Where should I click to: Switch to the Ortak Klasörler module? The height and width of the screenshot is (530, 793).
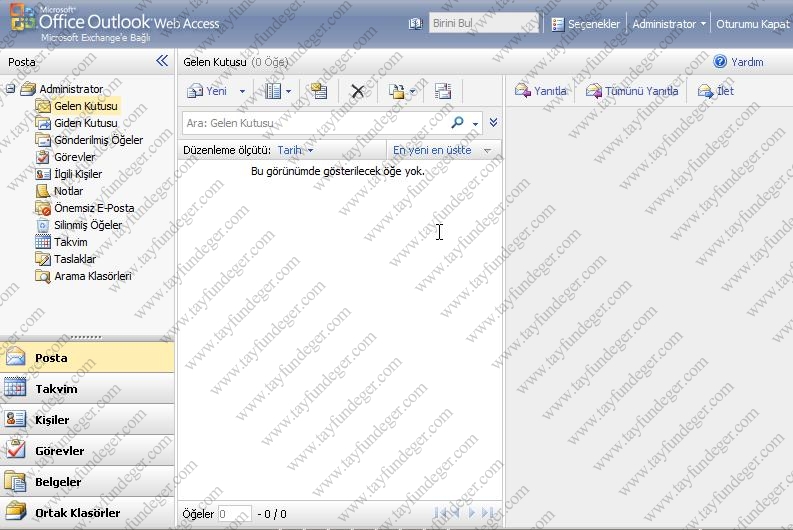click(x=87, y=512)
